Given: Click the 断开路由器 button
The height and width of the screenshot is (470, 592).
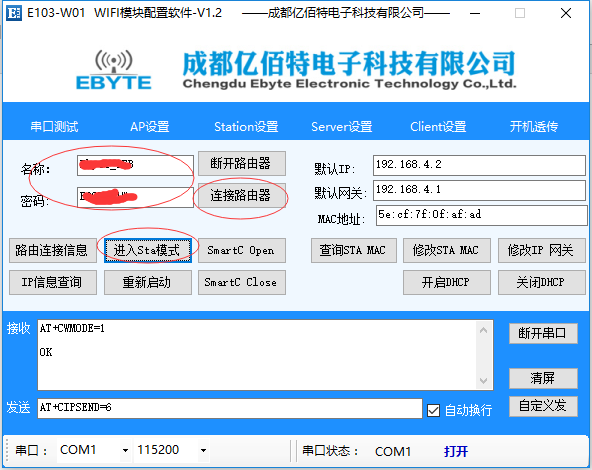Looking at the screenshot, I should (242, 163).
